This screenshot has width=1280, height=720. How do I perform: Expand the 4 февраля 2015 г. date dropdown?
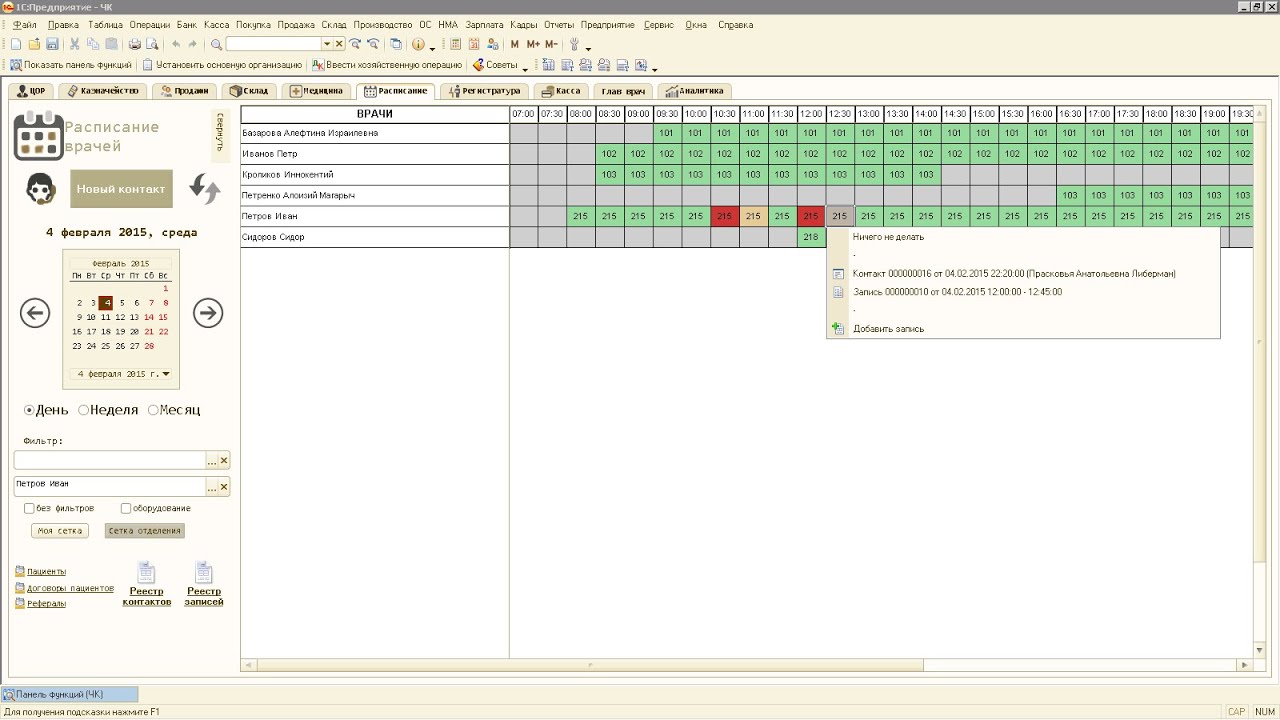[165, 374]
